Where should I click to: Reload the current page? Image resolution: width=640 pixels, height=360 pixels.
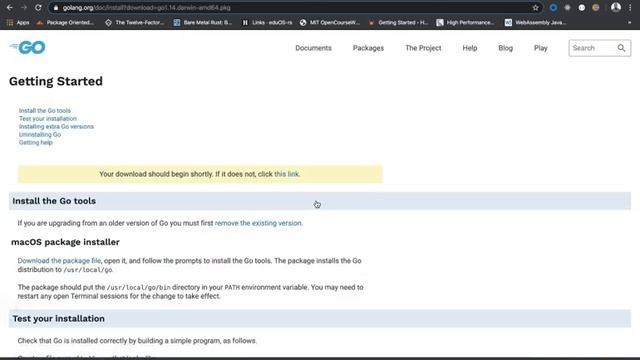tap(38, 7)
